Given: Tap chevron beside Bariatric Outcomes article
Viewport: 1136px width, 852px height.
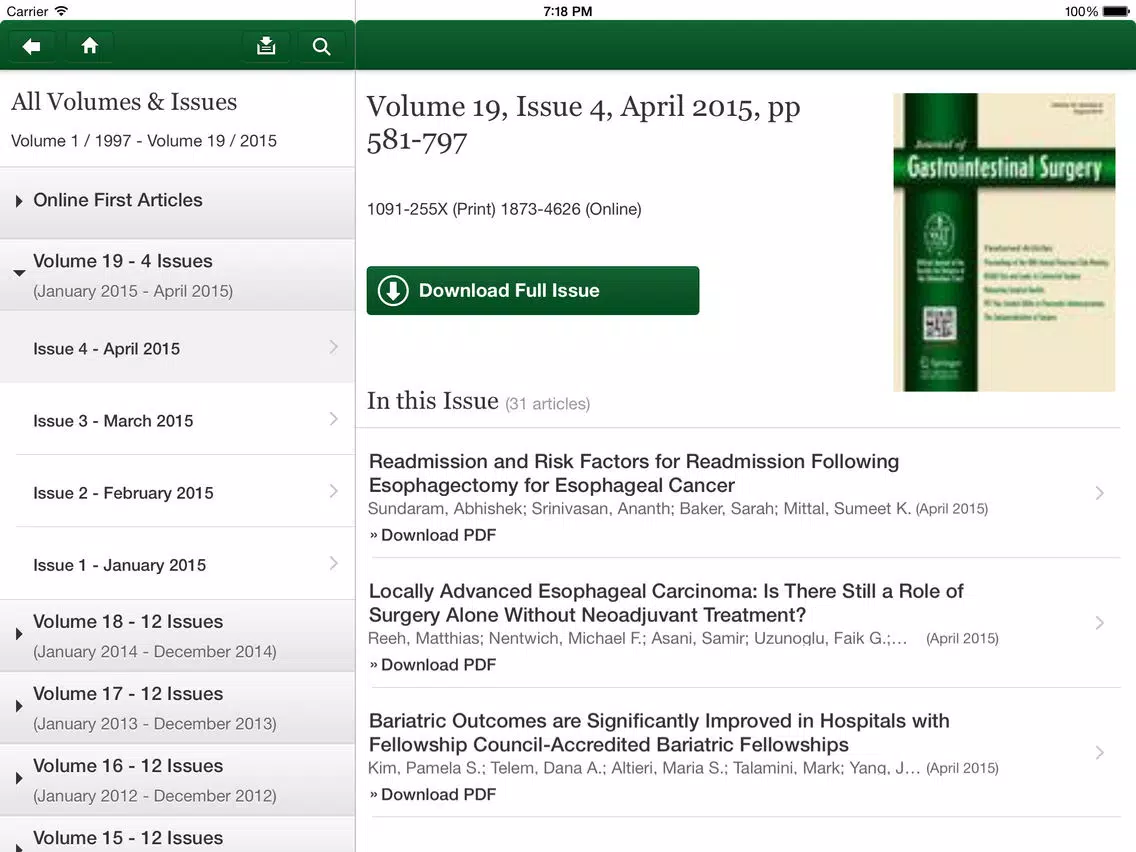Looking at the screenshot, I should [1099, 753].
